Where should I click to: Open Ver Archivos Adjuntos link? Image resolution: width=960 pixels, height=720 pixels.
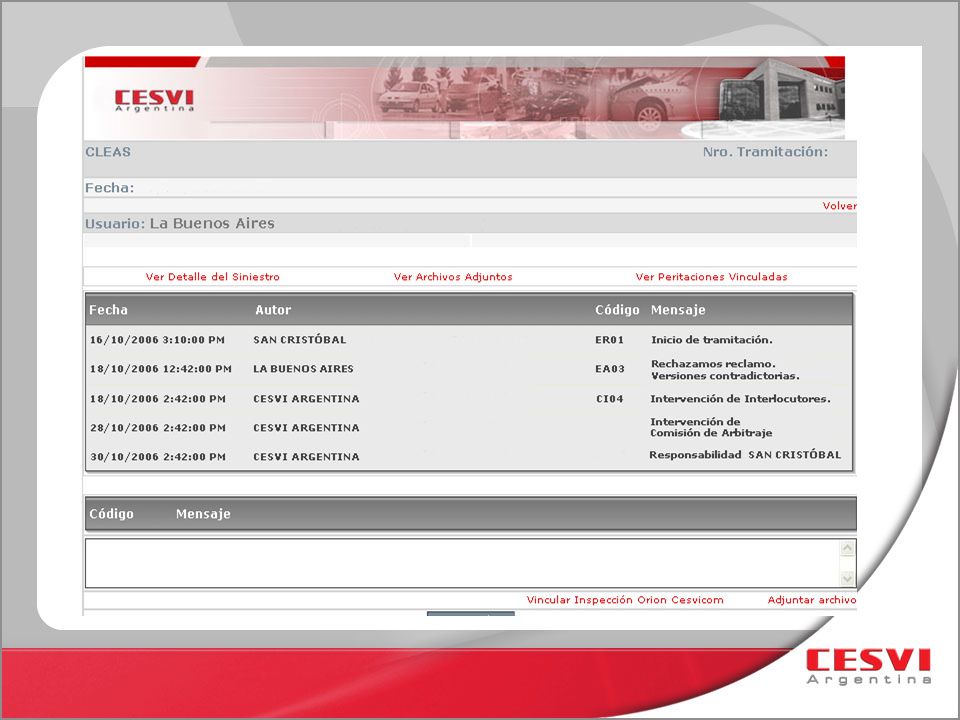[453, 277]
